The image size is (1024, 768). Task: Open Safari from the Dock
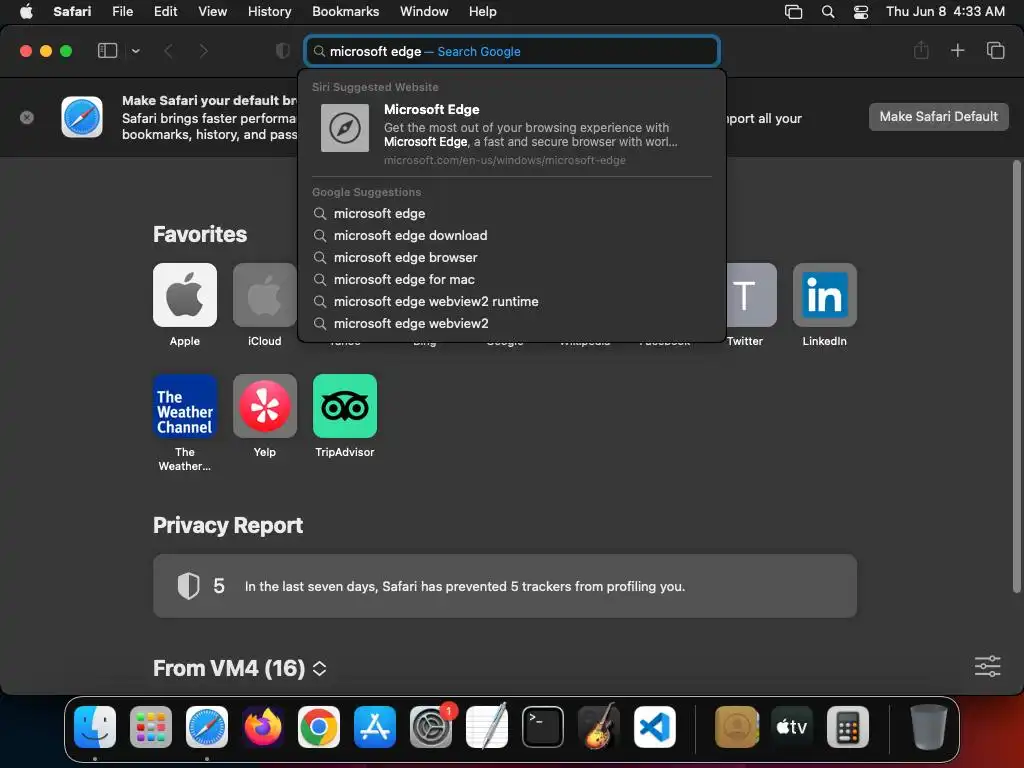coord(207,727)
